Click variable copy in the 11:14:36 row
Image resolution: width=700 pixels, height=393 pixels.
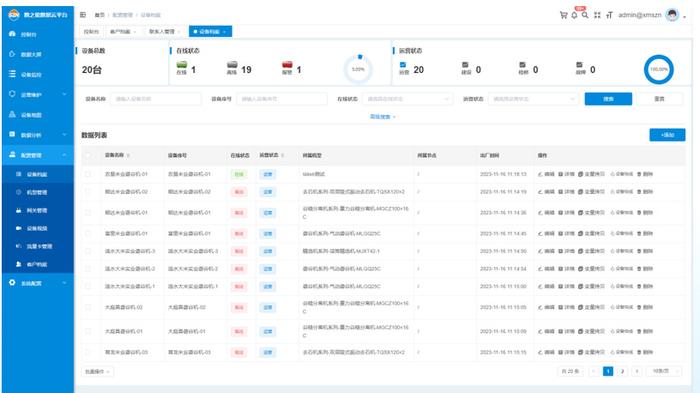click(592, 213)
